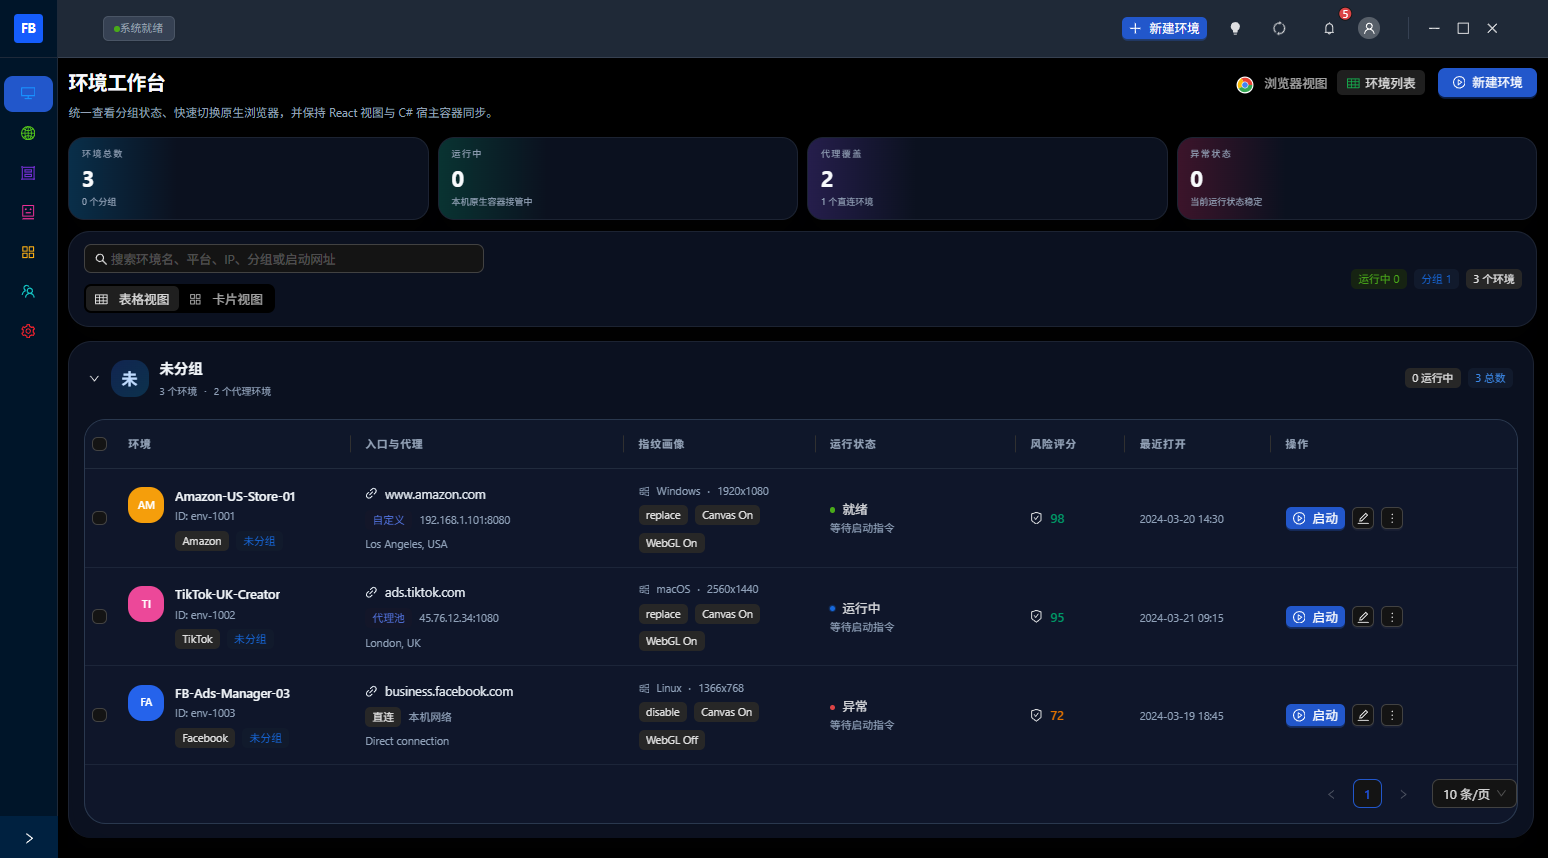Click the lightbulb icon in title bar
The height and width of the screenshot is (858, 1548).
pos(1235,29)
